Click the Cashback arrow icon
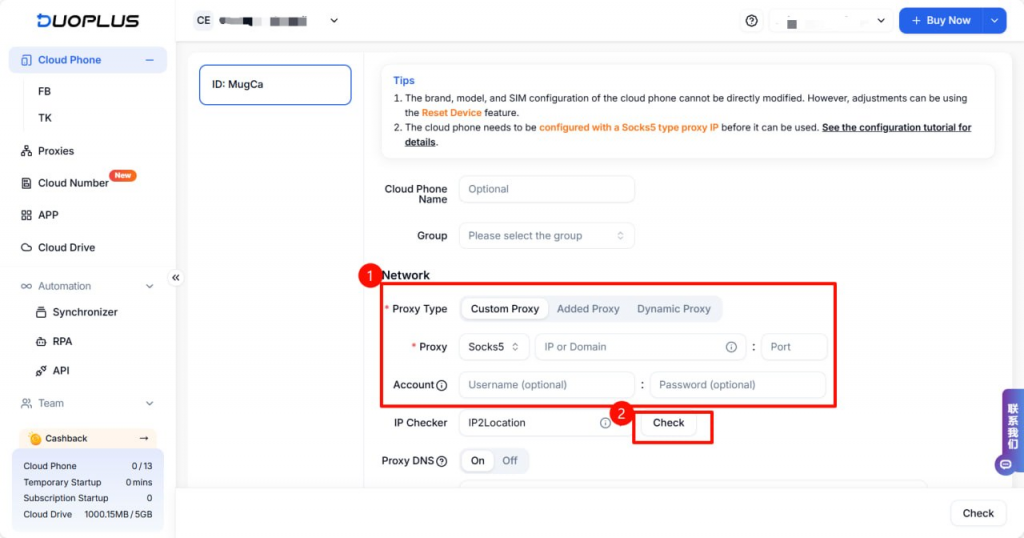This screenshot has height=538, width=1024. coord(143,438)
